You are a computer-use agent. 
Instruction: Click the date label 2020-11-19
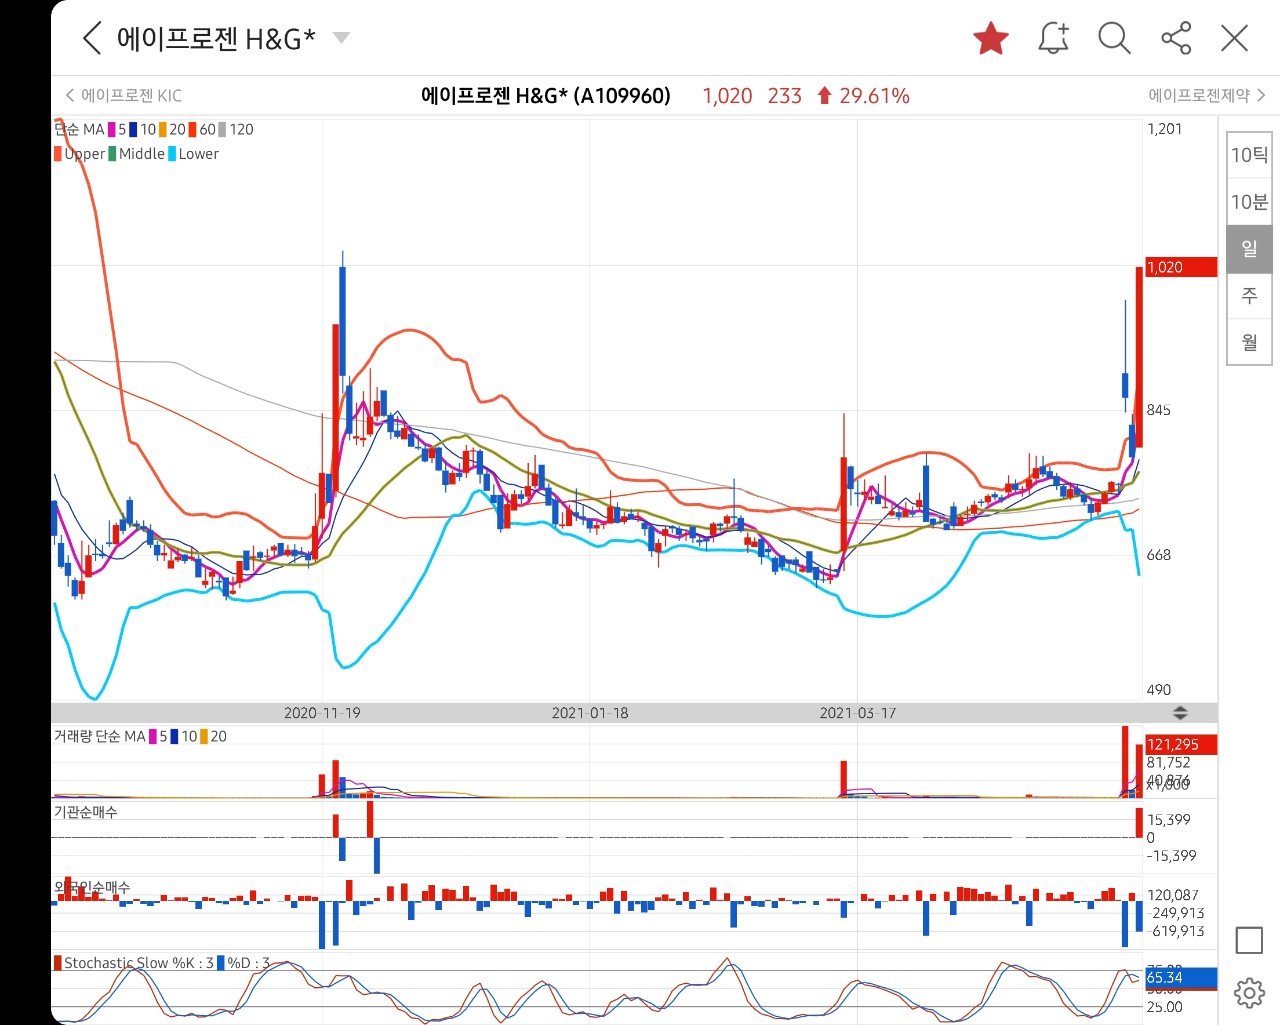tap(322, 713)
